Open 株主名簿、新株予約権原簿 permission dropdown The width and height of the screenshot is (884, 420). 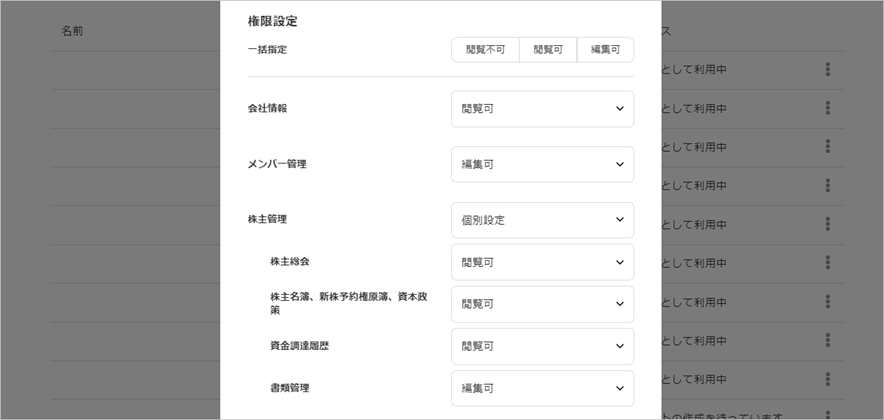pos(542,304)
